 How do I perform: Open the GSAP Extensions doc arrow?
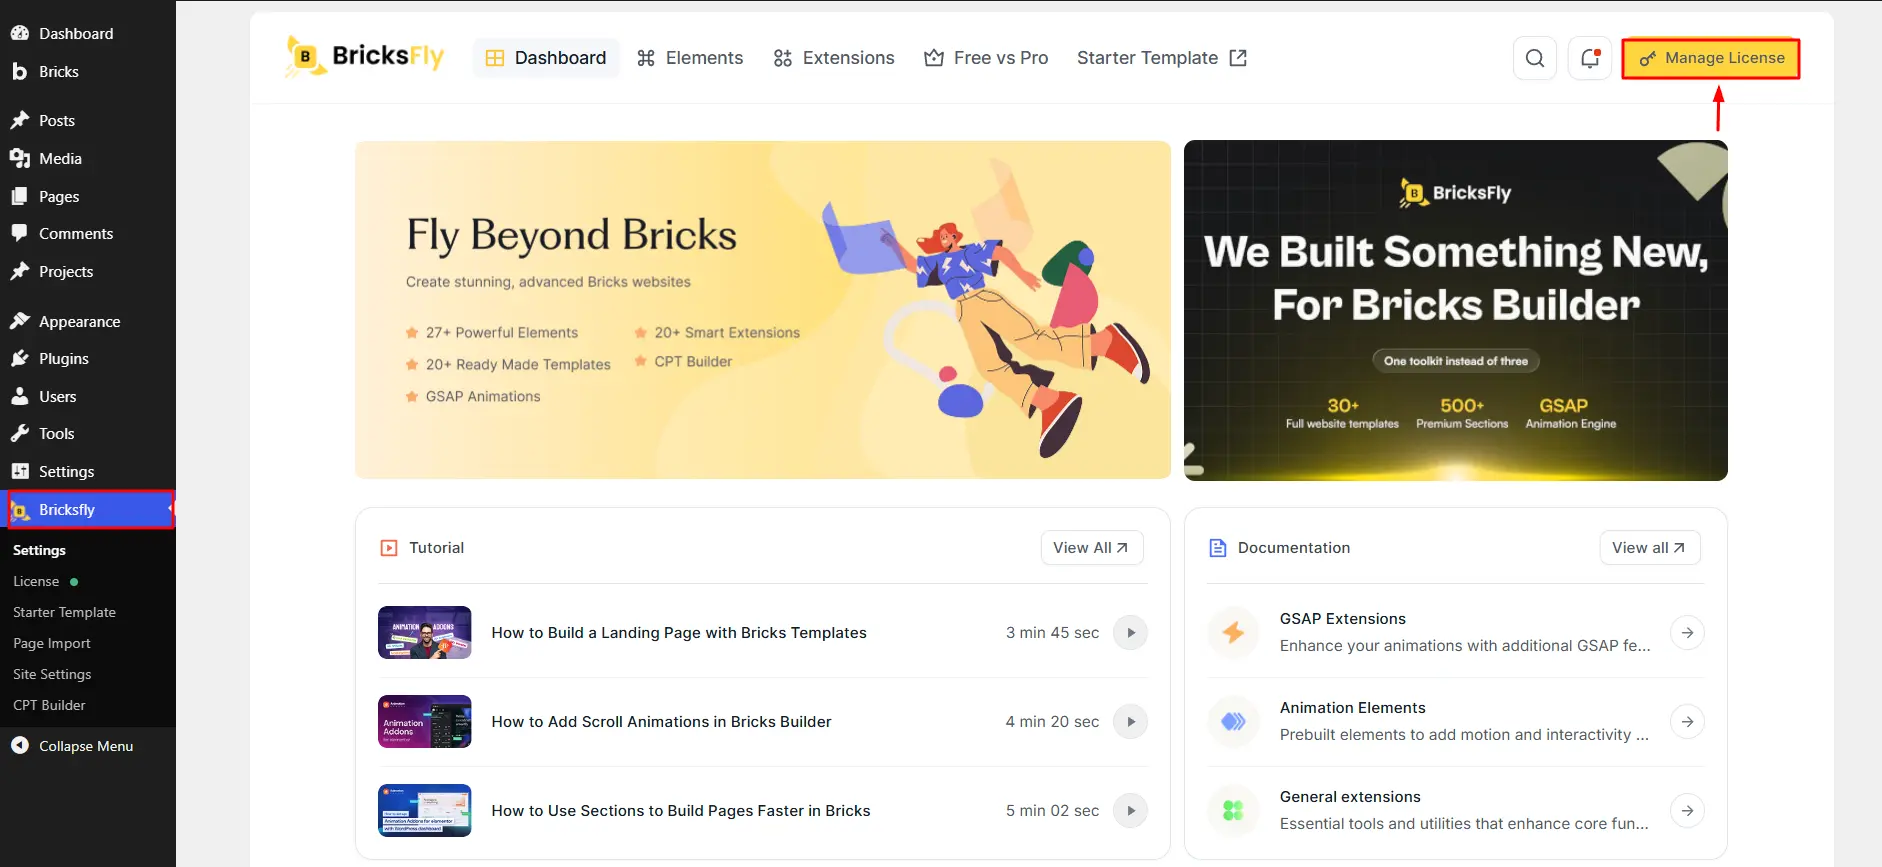coord(1687,633)
